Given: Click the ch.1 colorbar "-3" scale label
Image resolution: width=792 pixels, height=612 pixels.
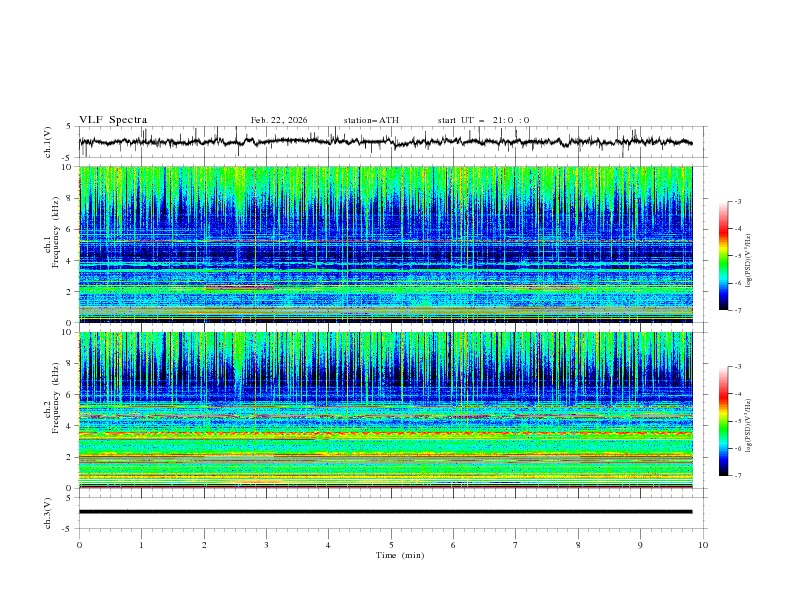Looking at the screenshot, I should [x=738, y=201].
